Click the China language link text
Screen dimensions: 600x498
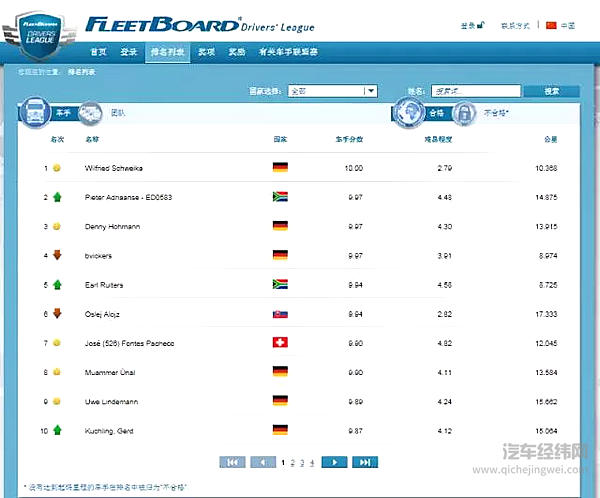(x=568, y=26)
